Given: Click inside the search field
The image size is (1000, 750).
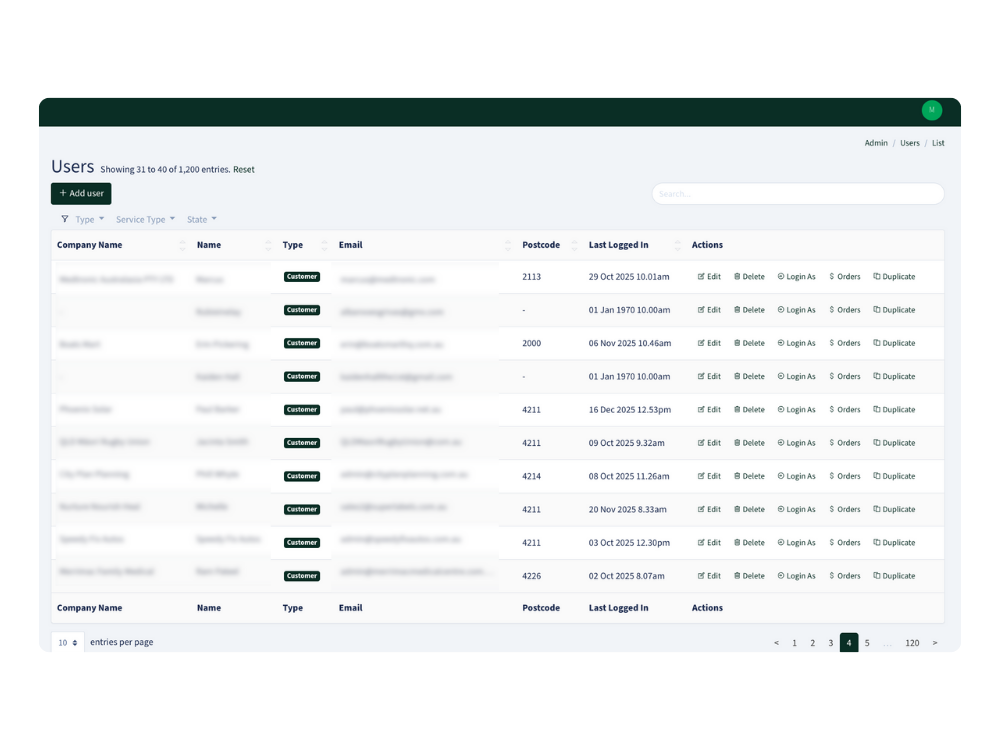Looking at the screenshot, I should pos(797,193).
